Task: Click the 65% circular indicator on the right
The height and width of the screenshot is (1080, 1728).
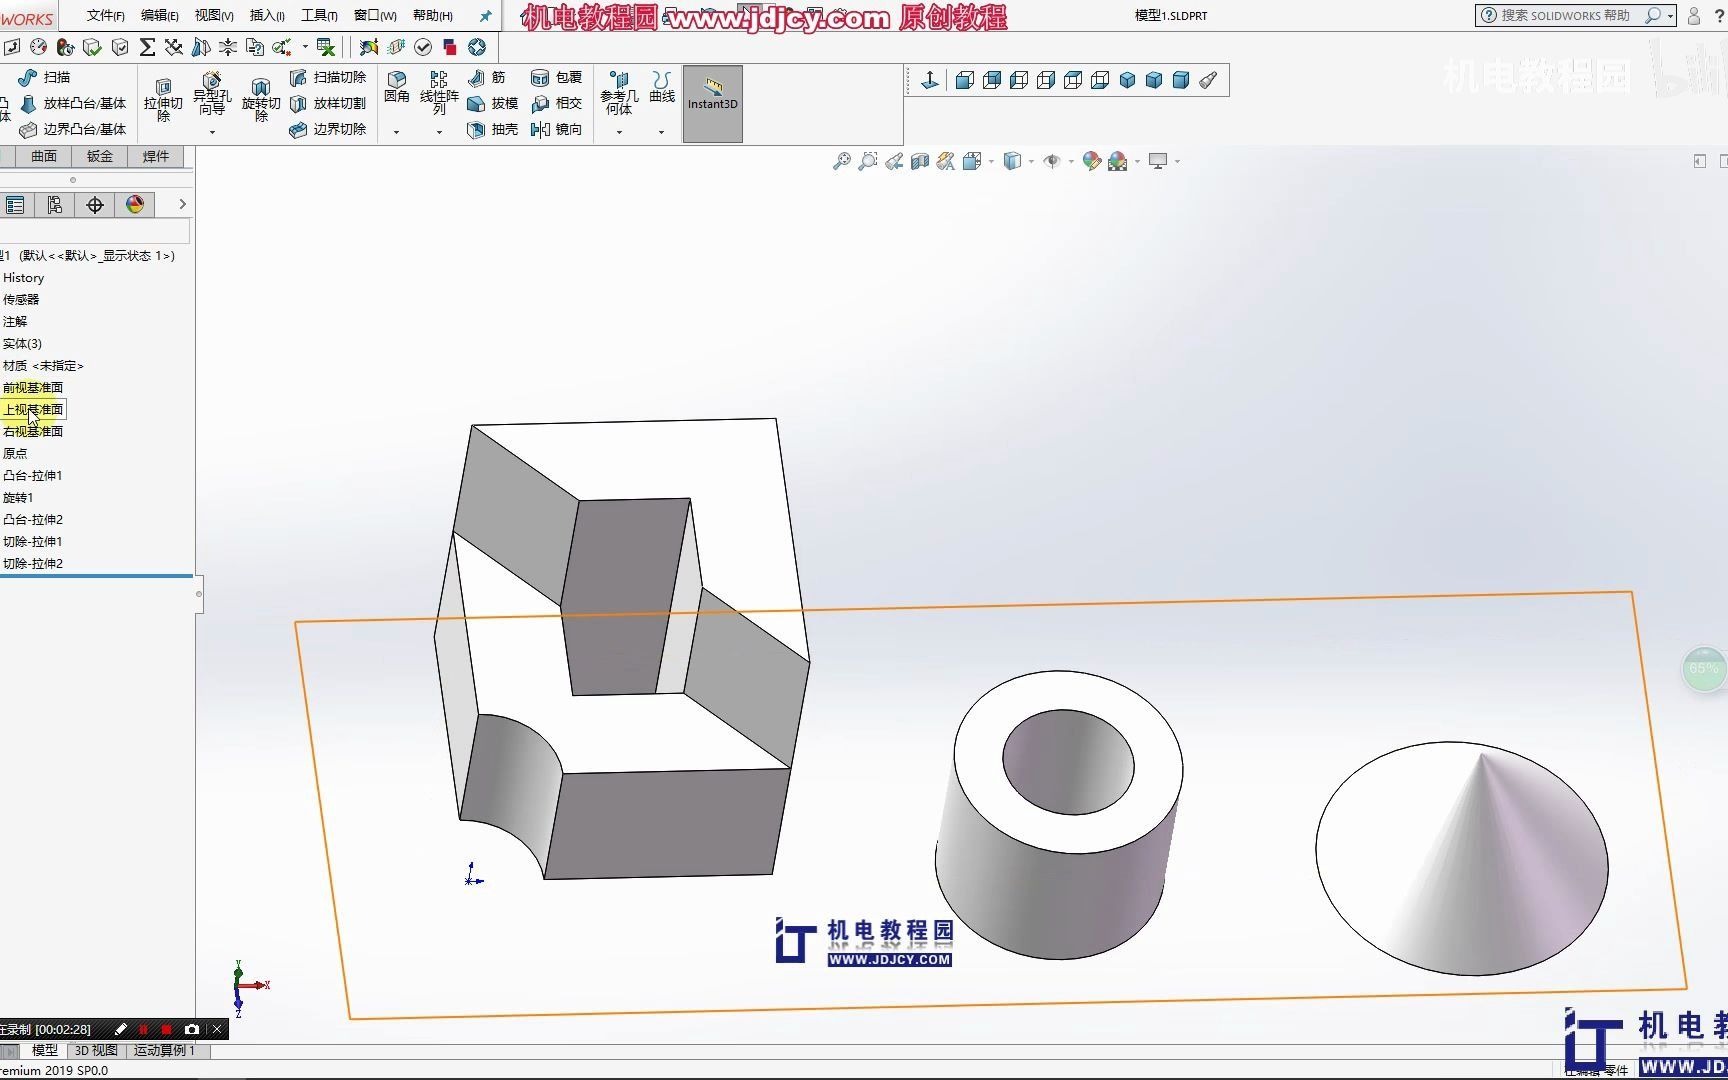Action: 1703,668
